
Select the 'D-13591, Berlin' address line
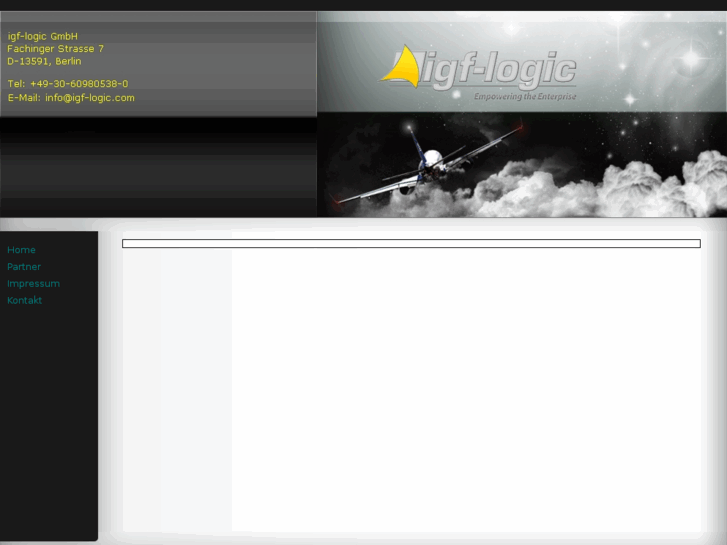click(x=44, y=61)
